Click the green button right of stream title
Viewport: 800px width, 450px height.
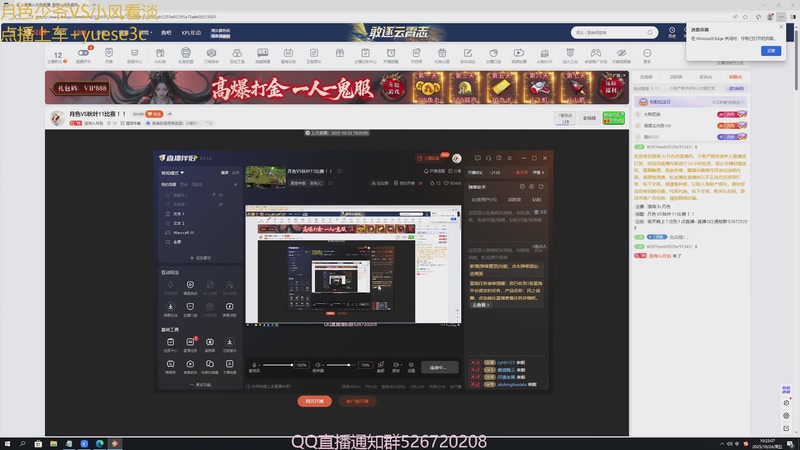613,118
